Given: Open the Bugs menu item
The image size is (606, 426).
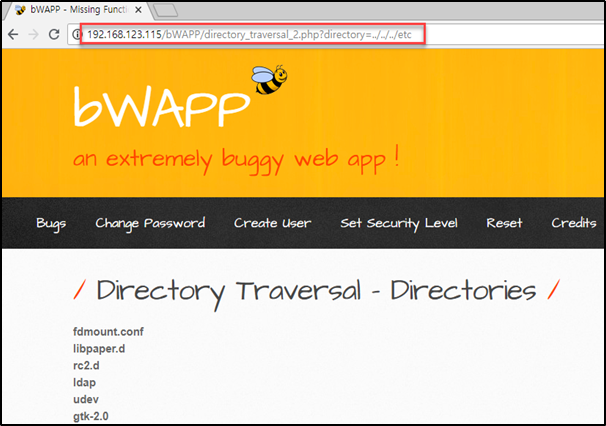Looking at the screenshot, I should tap(51, 223).
